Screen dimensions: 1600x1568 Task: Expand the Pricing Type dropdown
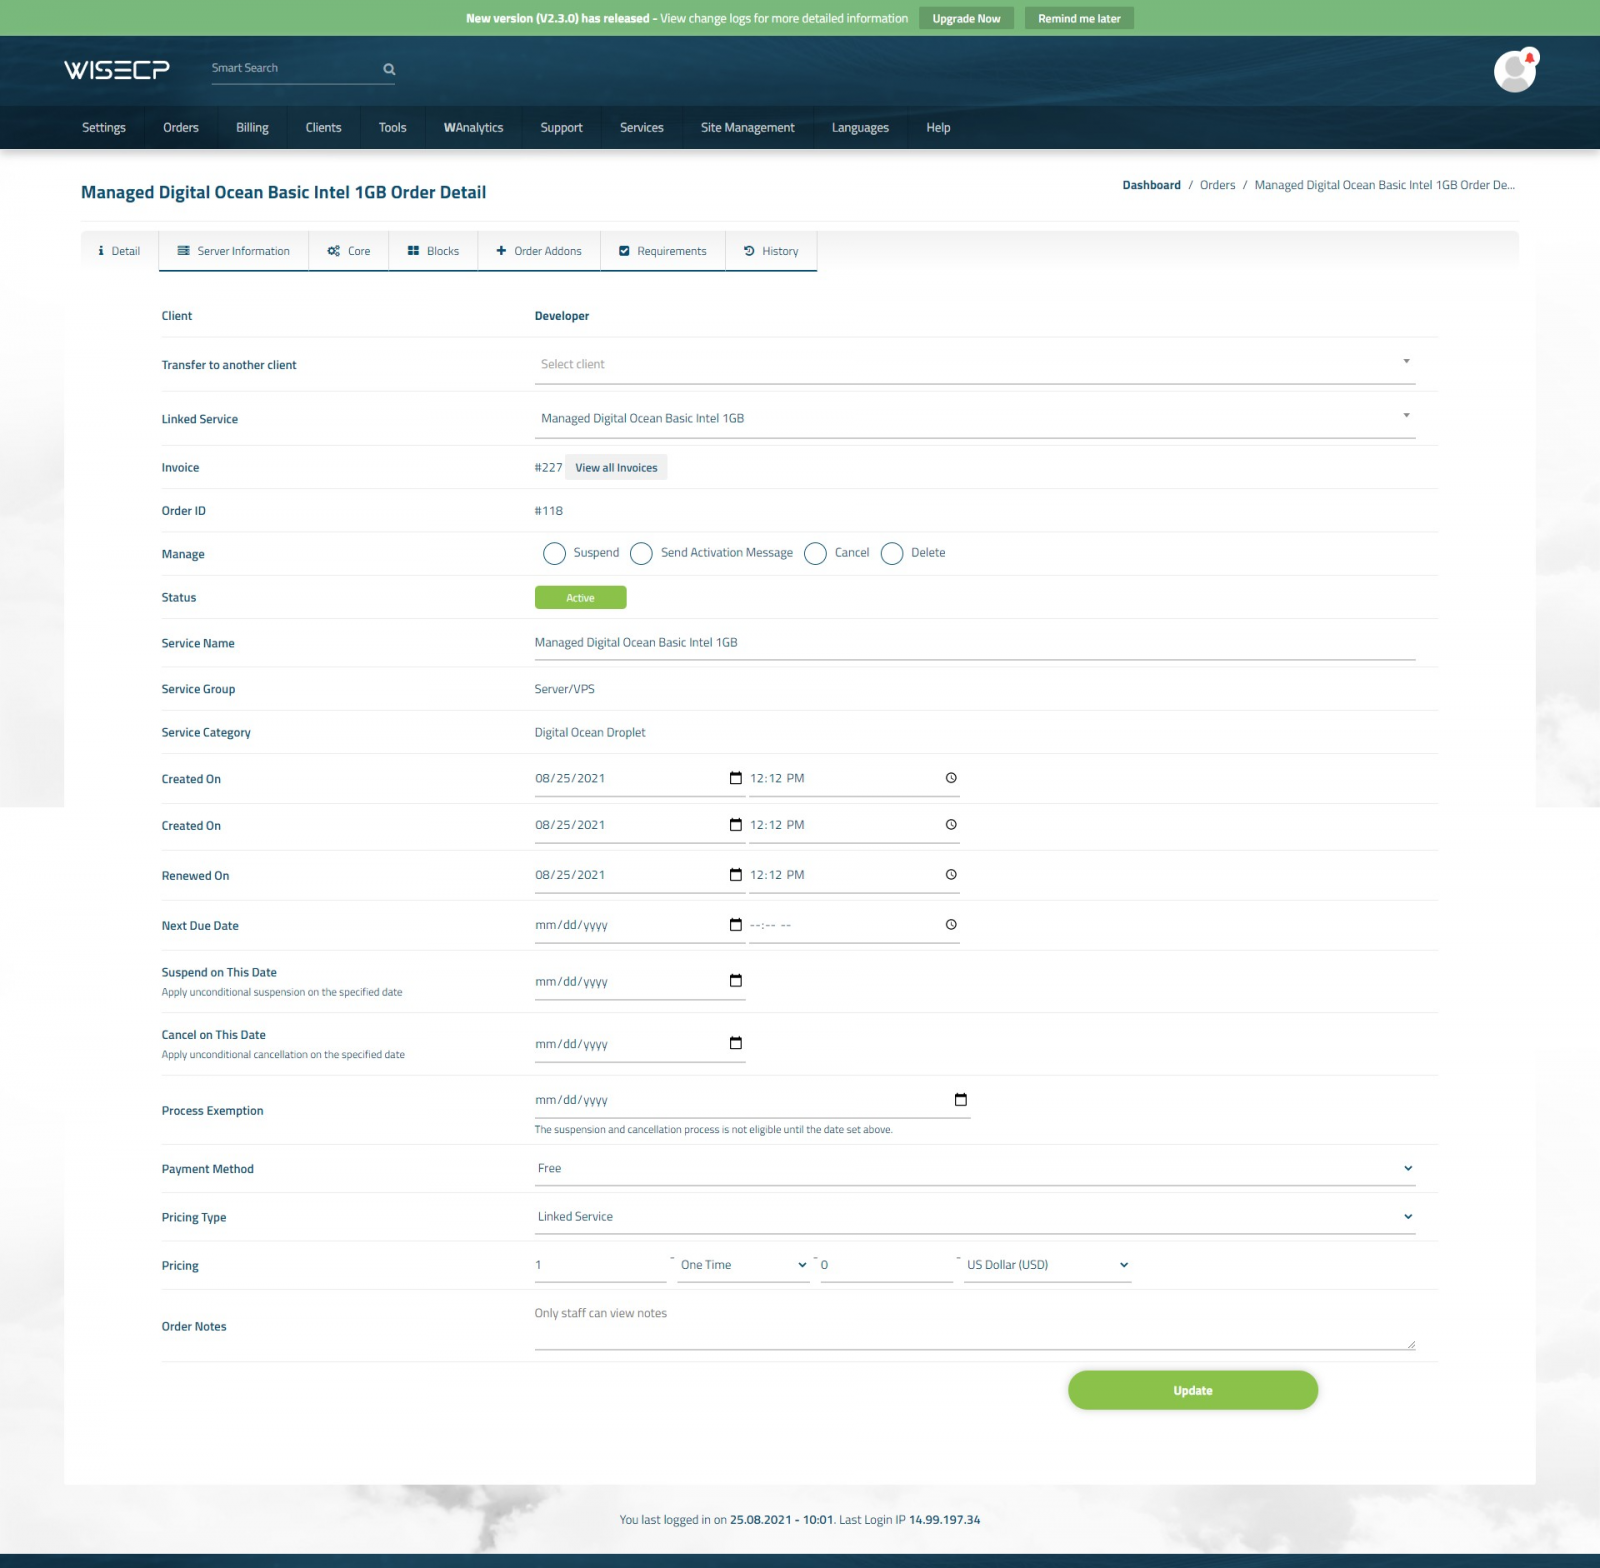pos(975,1217)
